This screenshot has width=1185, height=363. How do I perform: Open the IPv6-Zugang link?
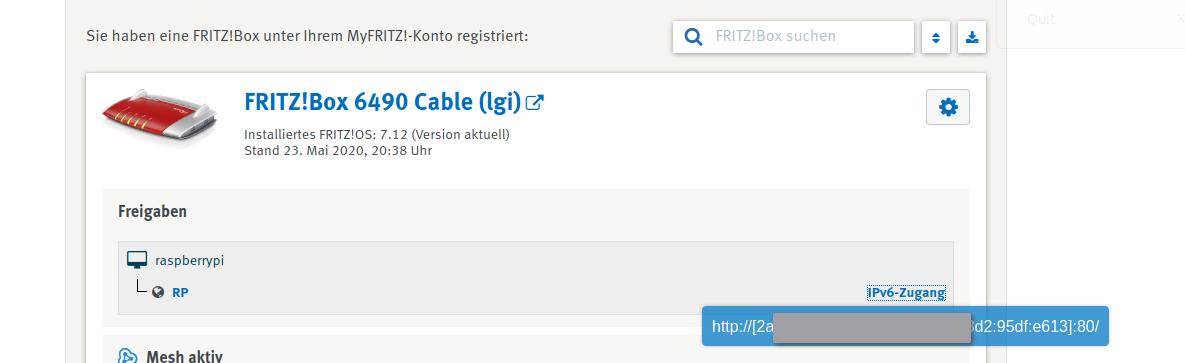pos(906,293)
